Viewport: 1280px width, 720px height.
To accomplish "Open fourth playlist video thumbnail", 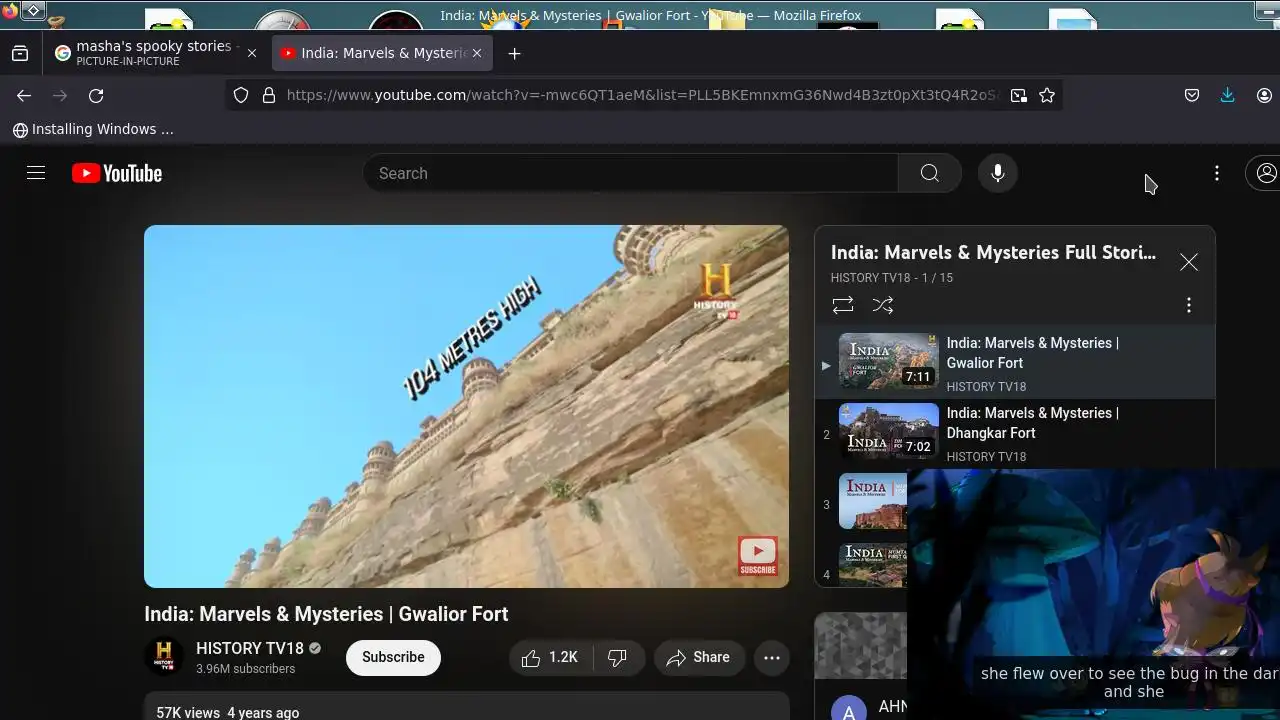I will click(x=872, y=565).
